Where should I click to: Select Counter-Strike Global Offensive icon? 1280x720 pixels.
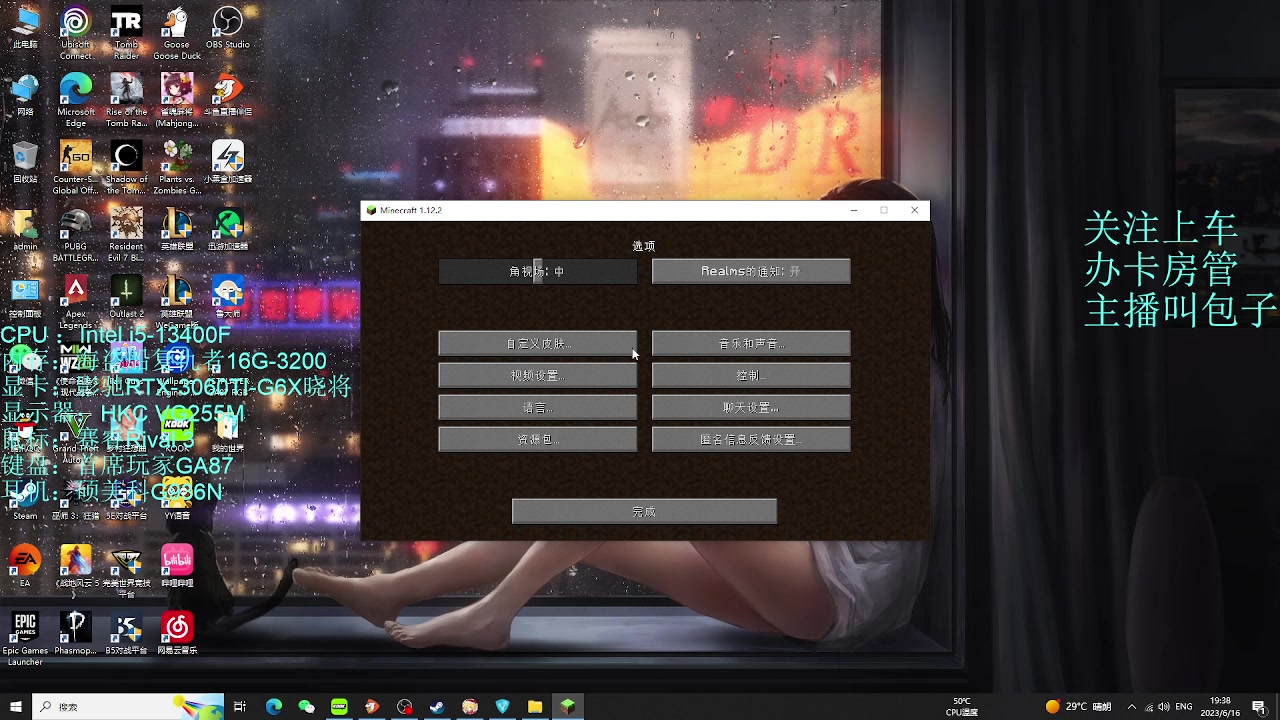76,167
